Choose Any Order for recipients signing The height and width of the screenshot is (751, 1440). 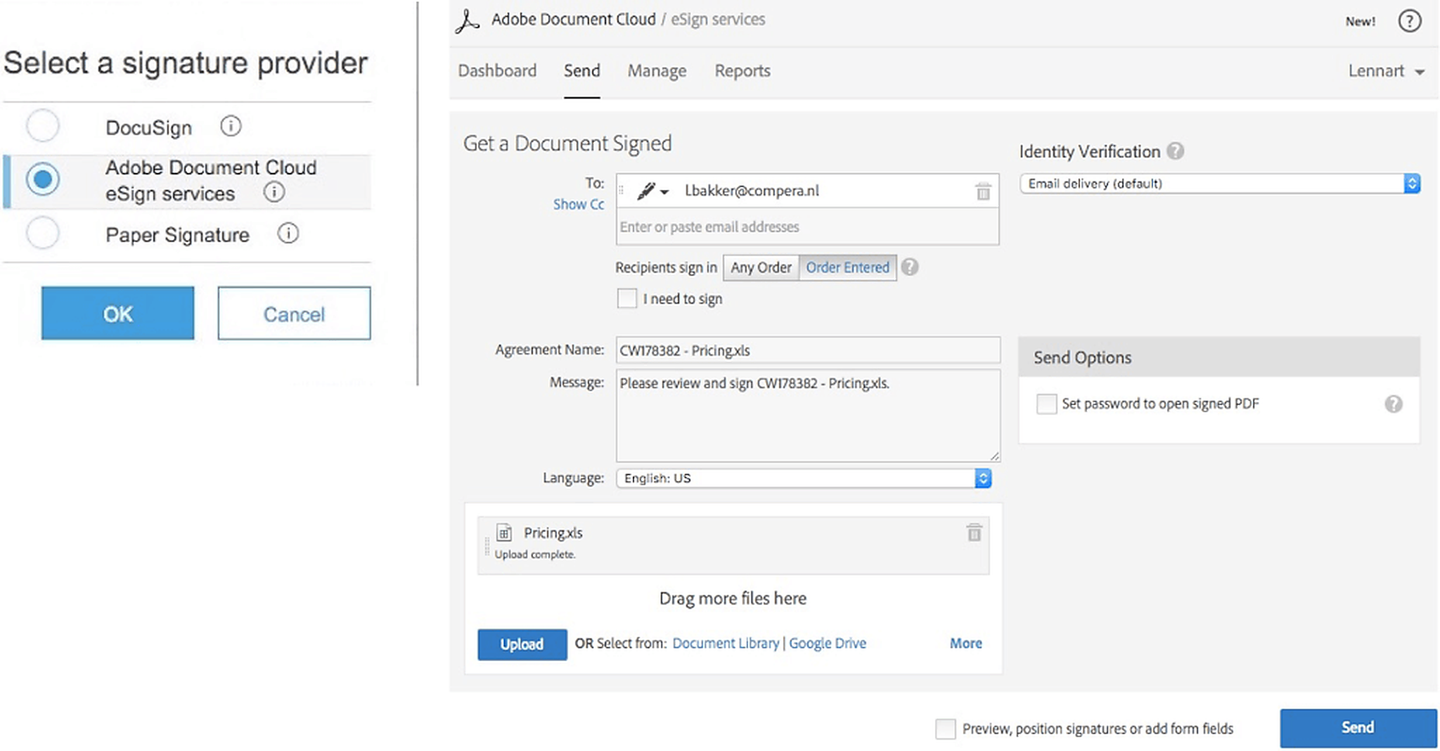pos(761,267)
